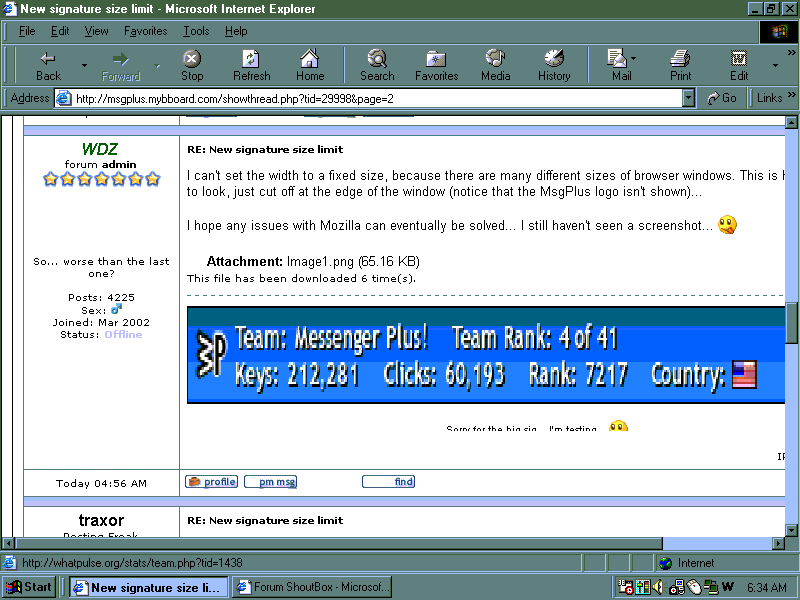Viewport: 800px width, 600px height.
Task: Click the country flag in the signature banner
Action: pyautogui.click(x=744, y=374)
